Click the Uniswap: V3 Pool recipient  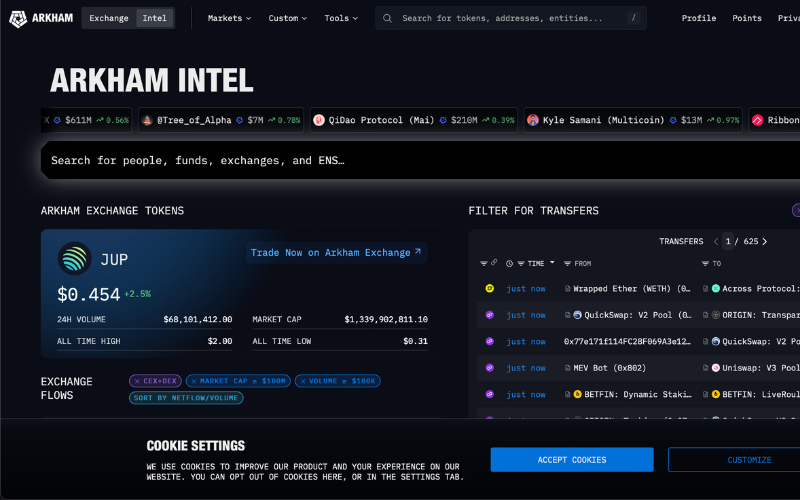(761, 368)
